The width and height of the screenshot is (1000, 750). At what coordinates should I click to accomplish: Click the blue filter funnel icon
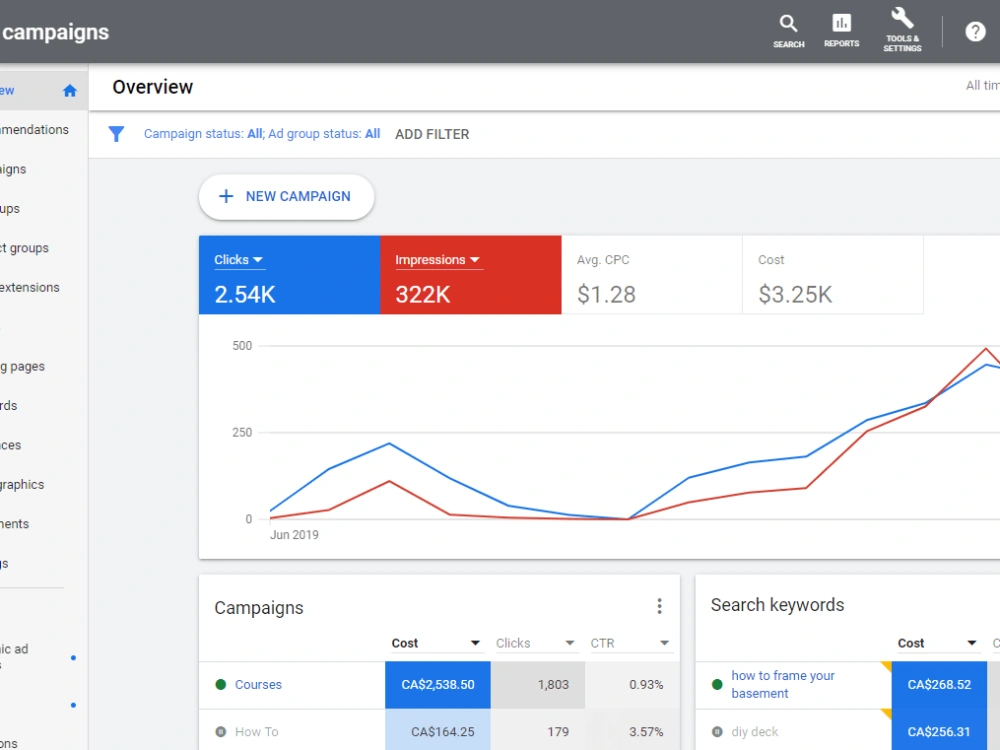click(116, 134)
